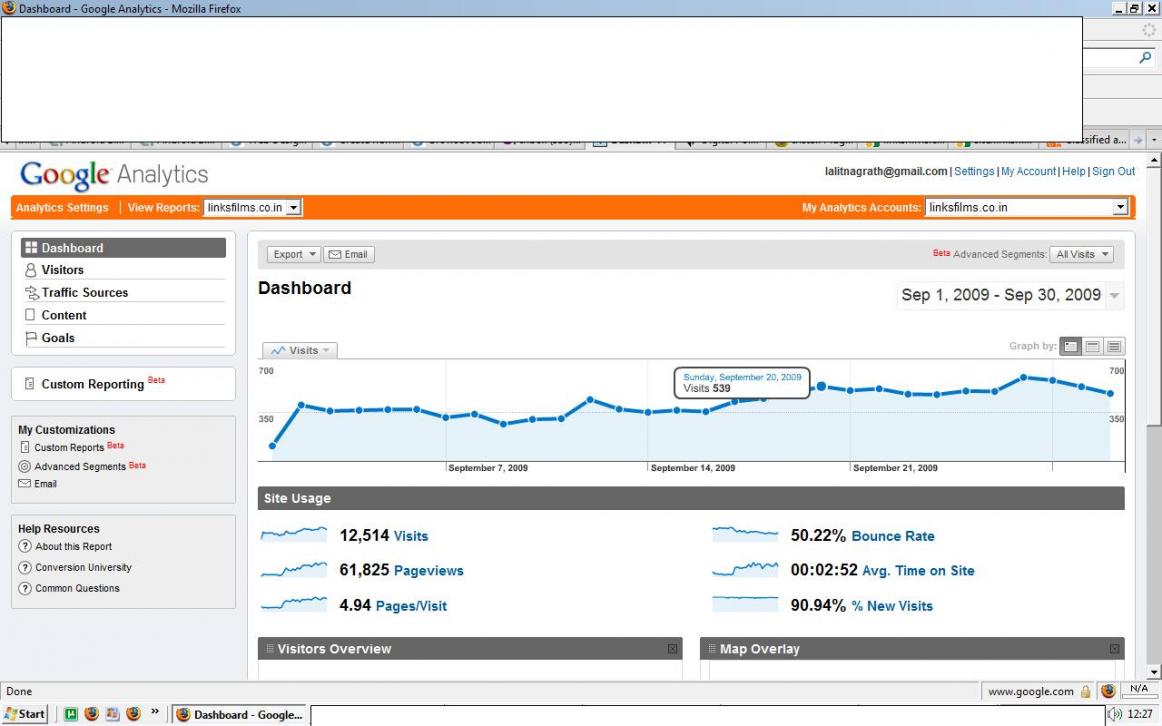Click the page vertical scrollbar
Image resolution: width=1162 pixels, height=726 pixels.
click(x=1154, y=415)
